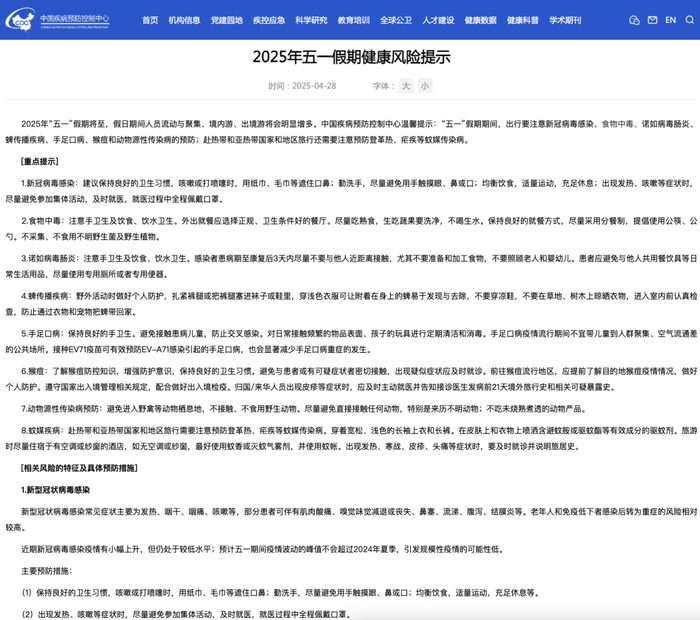This screenshot has height=620, width=700.
Task: Open the WeChat icon in header
Action: click(x=634, y=20)
